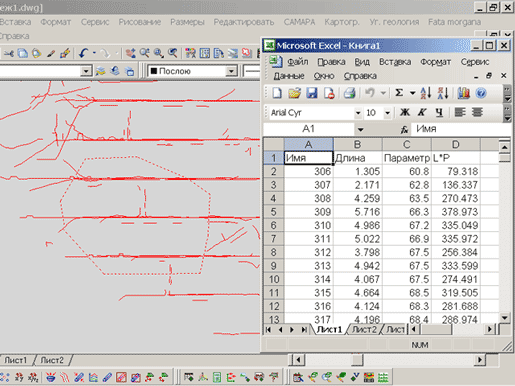The height and width of the screenshot is (386, 515).
Task: Click the Excel last sheet navigation arrow
Action: point(304,330)
